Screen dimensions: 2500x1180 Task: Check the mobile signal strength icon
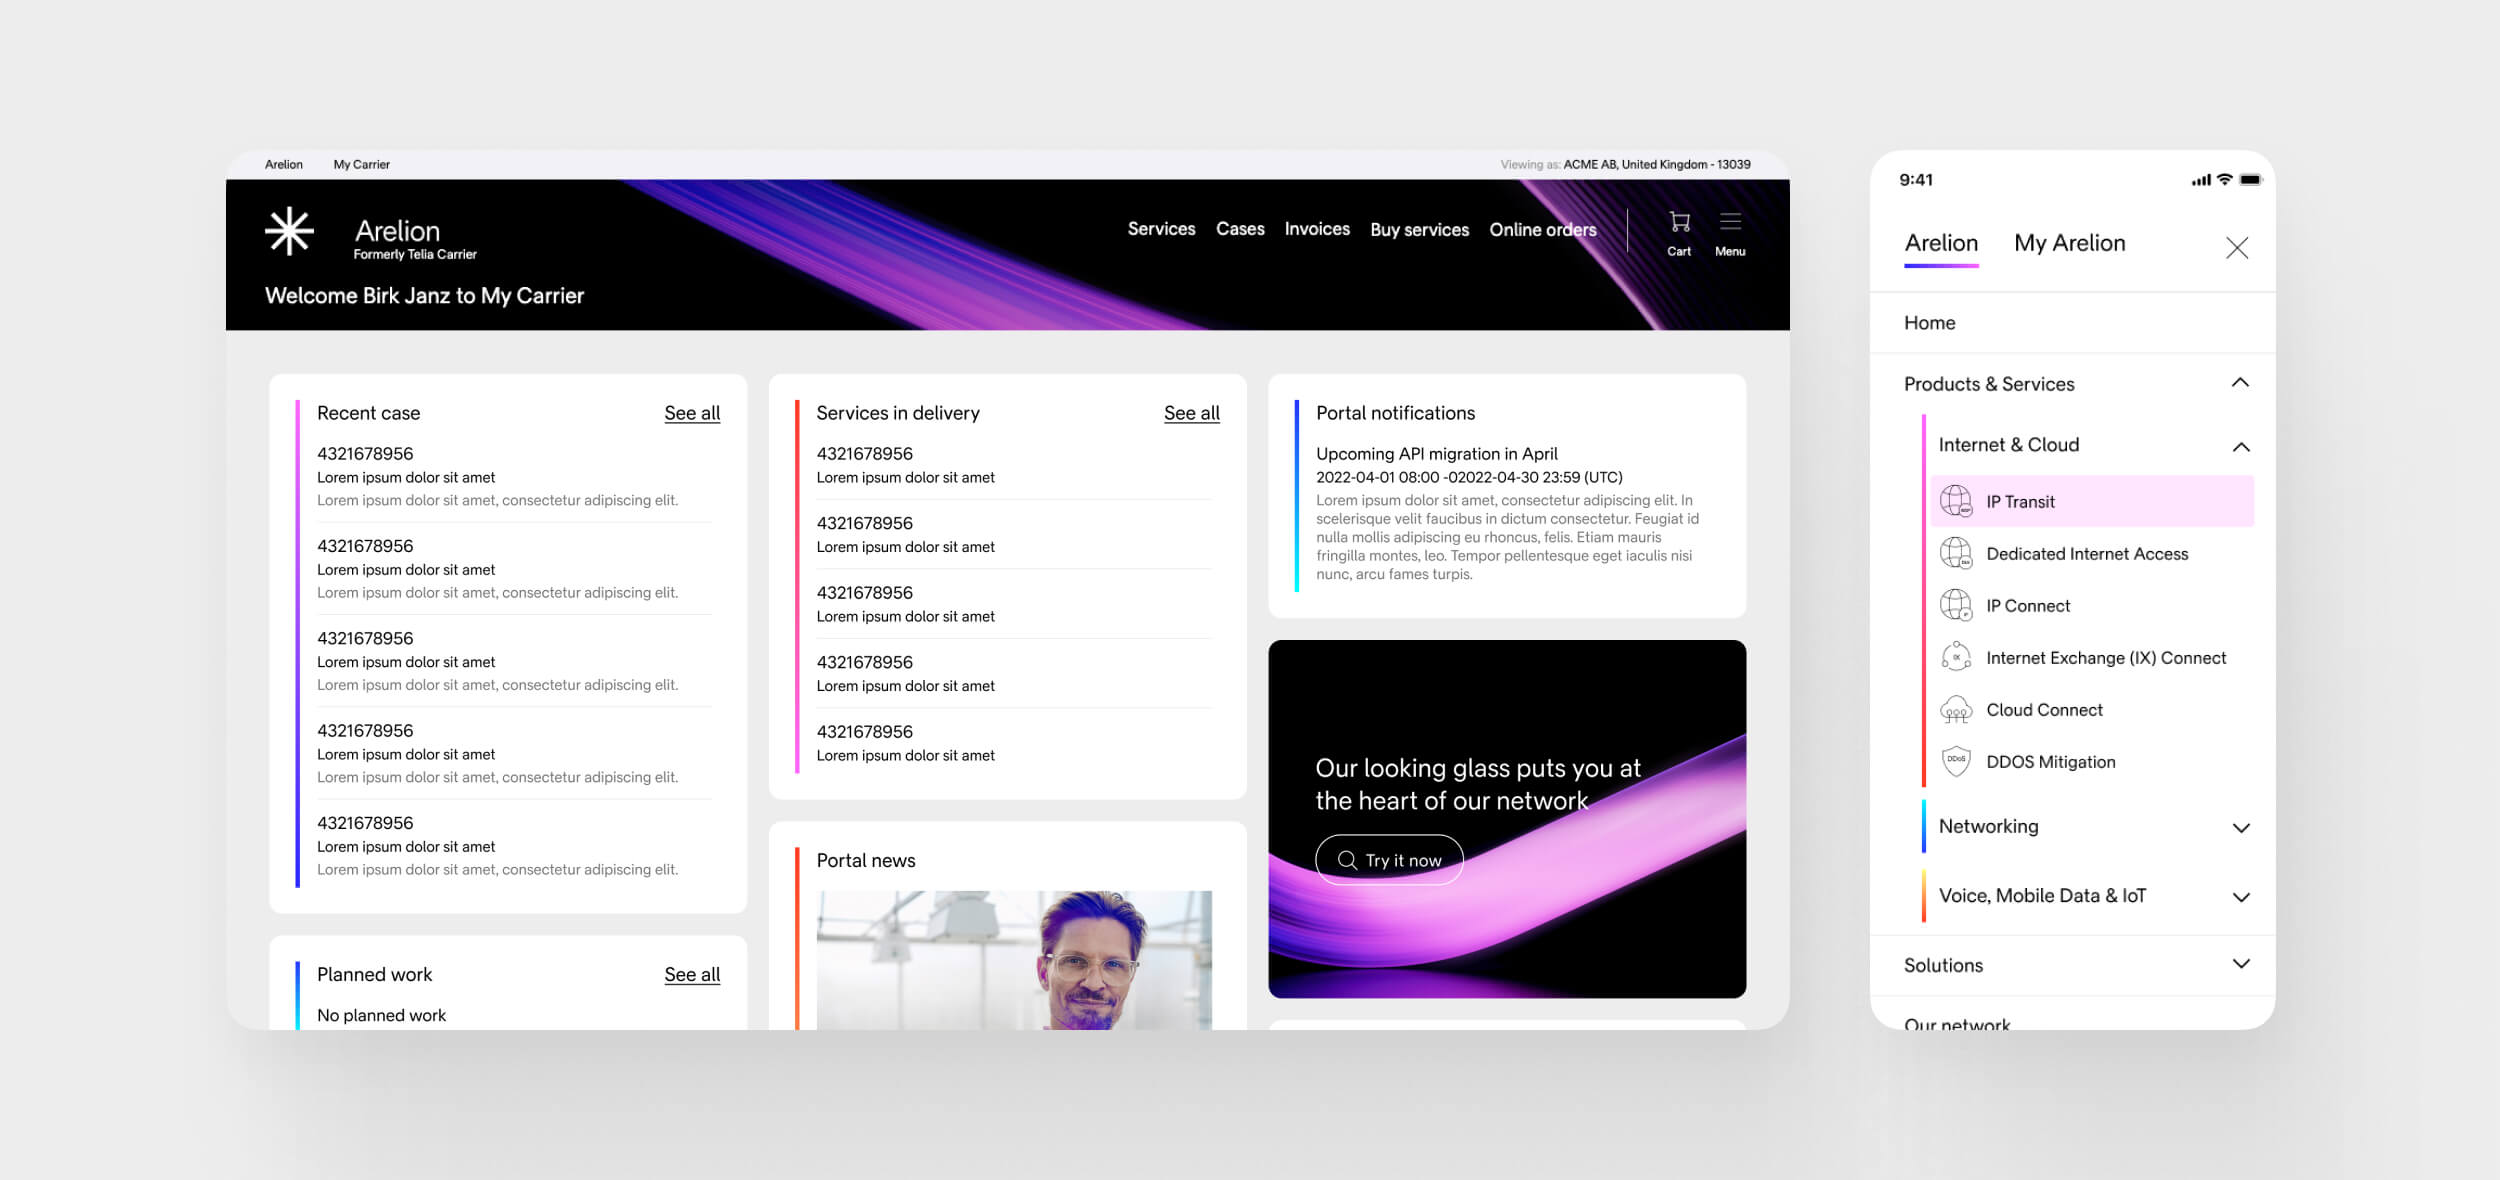(2201, 180)
